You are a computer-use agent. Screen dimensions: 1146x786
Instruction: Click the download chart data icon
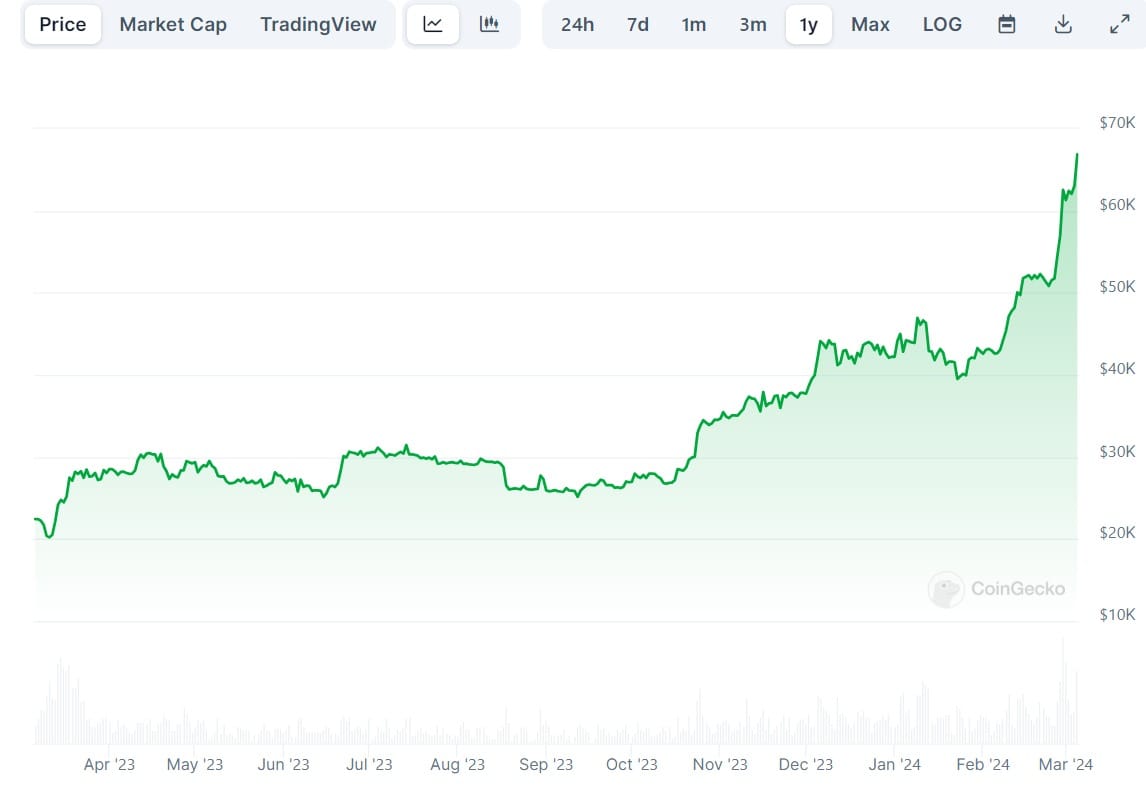coord(1063,23)
